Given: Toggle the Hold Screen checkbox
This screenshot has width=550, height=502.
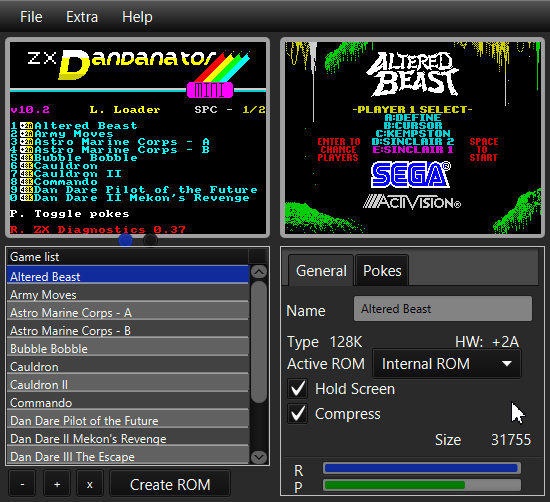Looking at the screenshot, I should tap(298, 389).
